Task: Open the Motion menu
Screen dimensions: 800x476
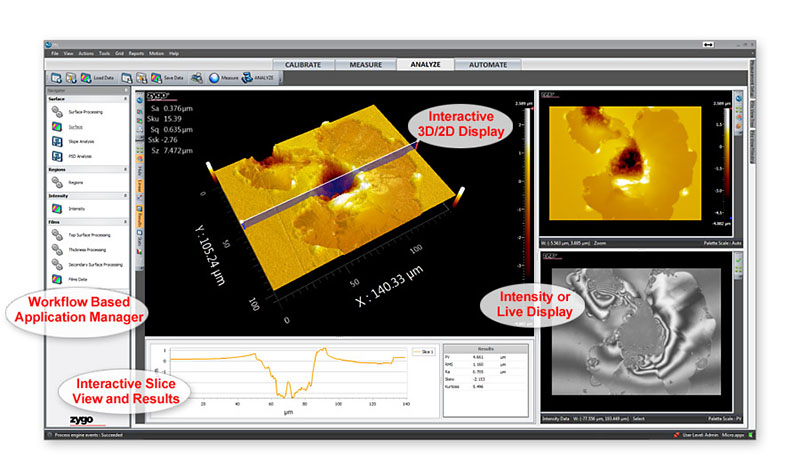Action: (155, 52)
